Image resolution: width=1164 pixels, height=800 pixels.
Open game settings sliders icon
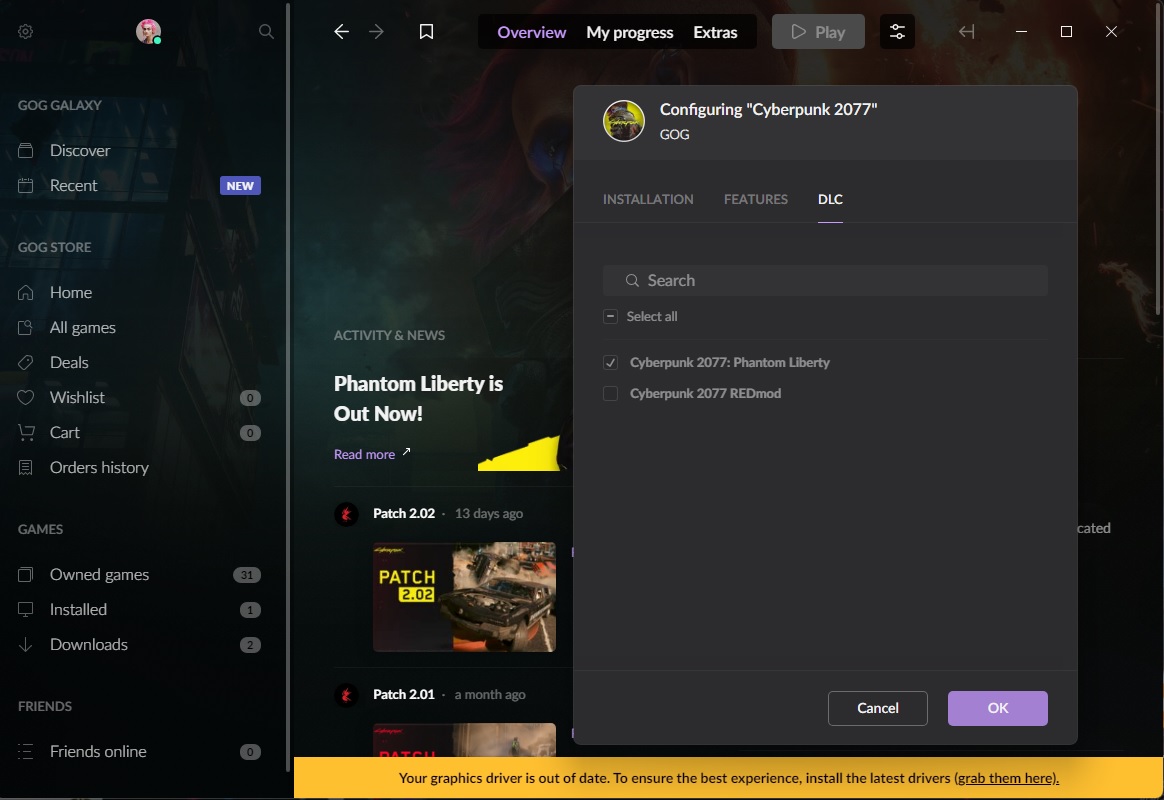(x=897, y=31)
